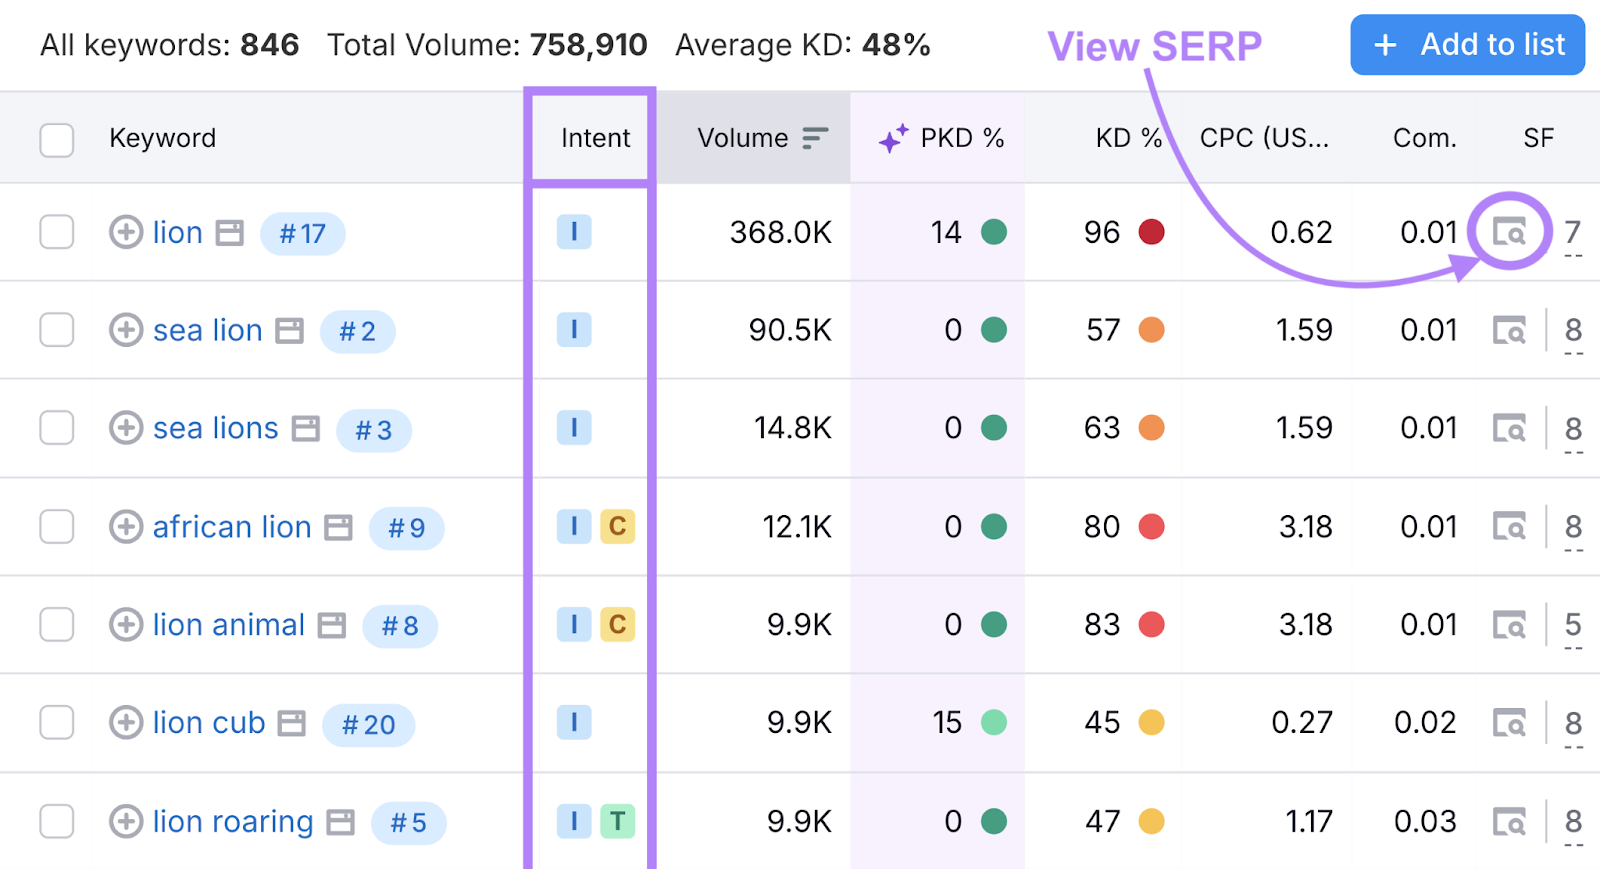Sort by the CPC (US...) column header

pyautogui.click(x=1264, y=138)
